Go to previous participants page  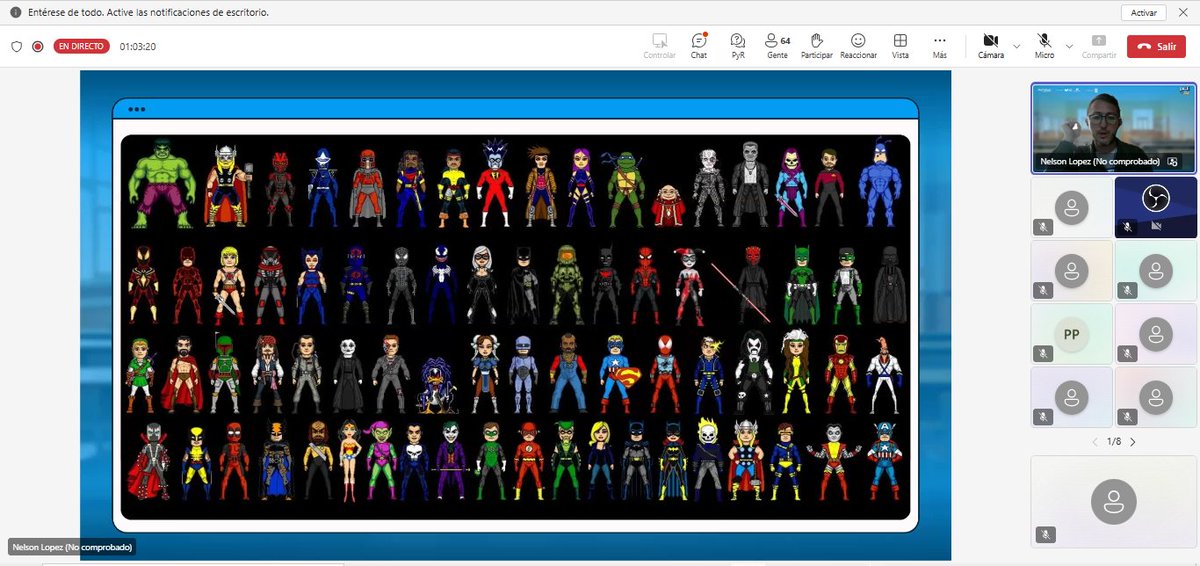pos(1094,441)
